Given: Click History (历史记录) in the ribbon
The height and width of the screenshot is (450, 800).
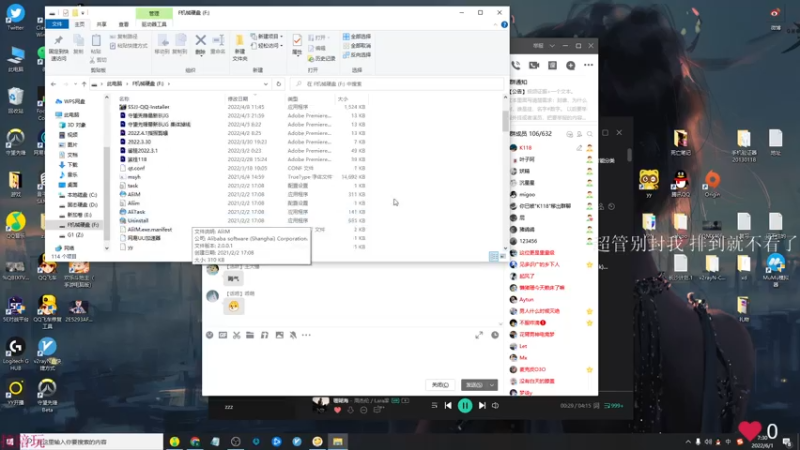Looking at the screenshot, I should (321, 59).
